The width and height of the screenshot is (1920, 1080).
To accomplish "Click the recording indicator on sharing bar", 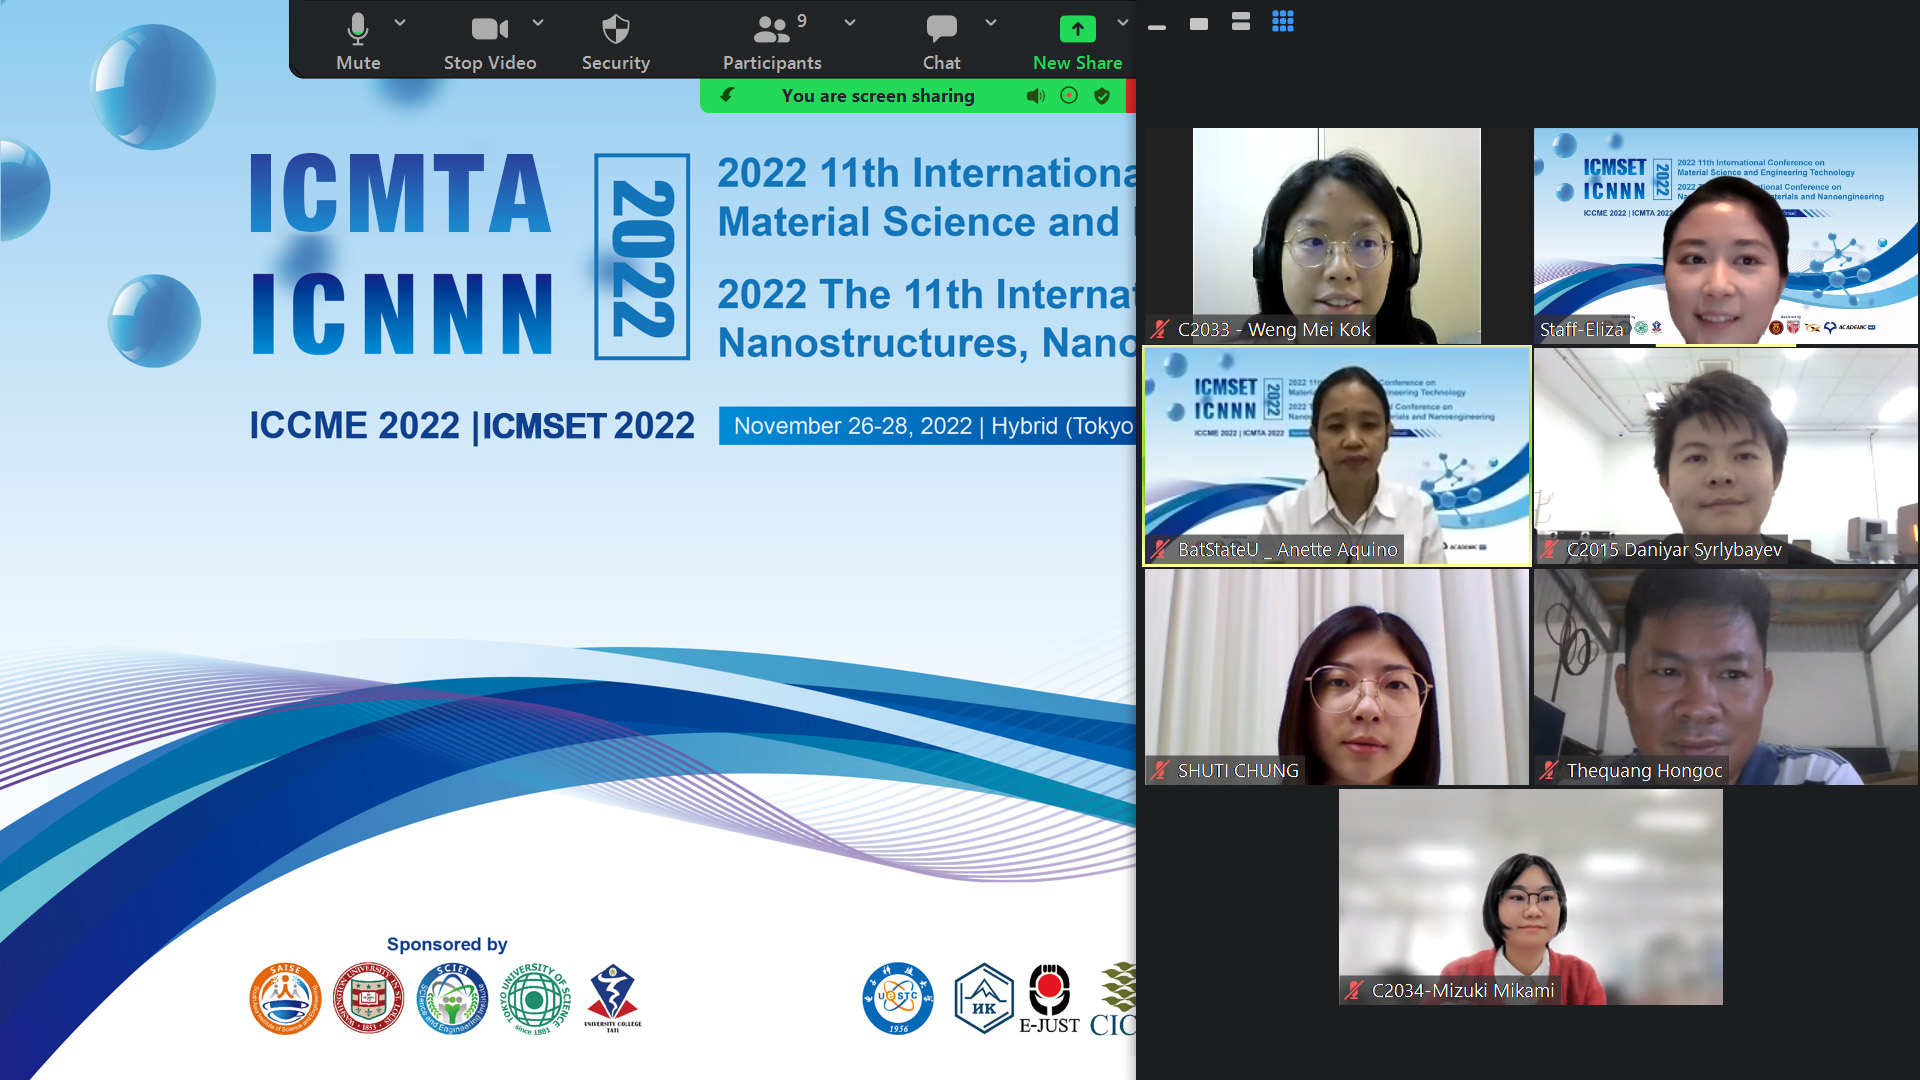I will click(x=1069, y=96).
